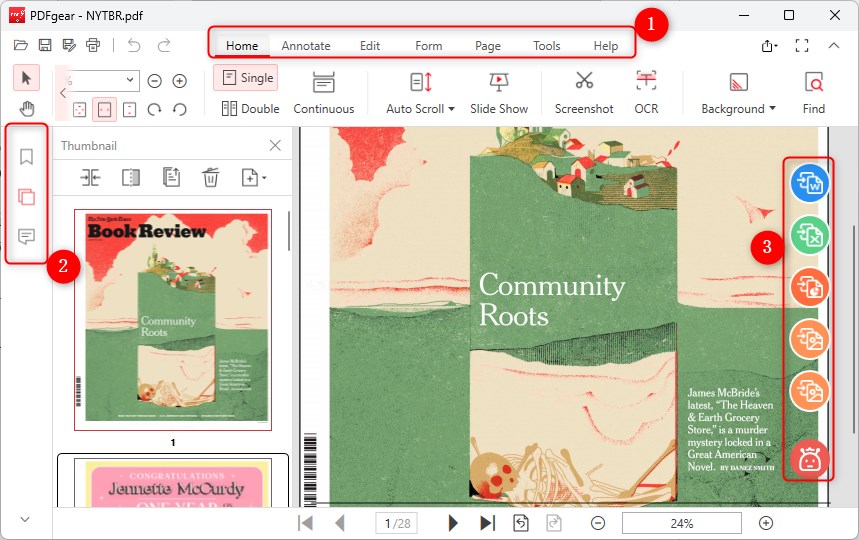Rotate page clockwise

coord(154,110)
